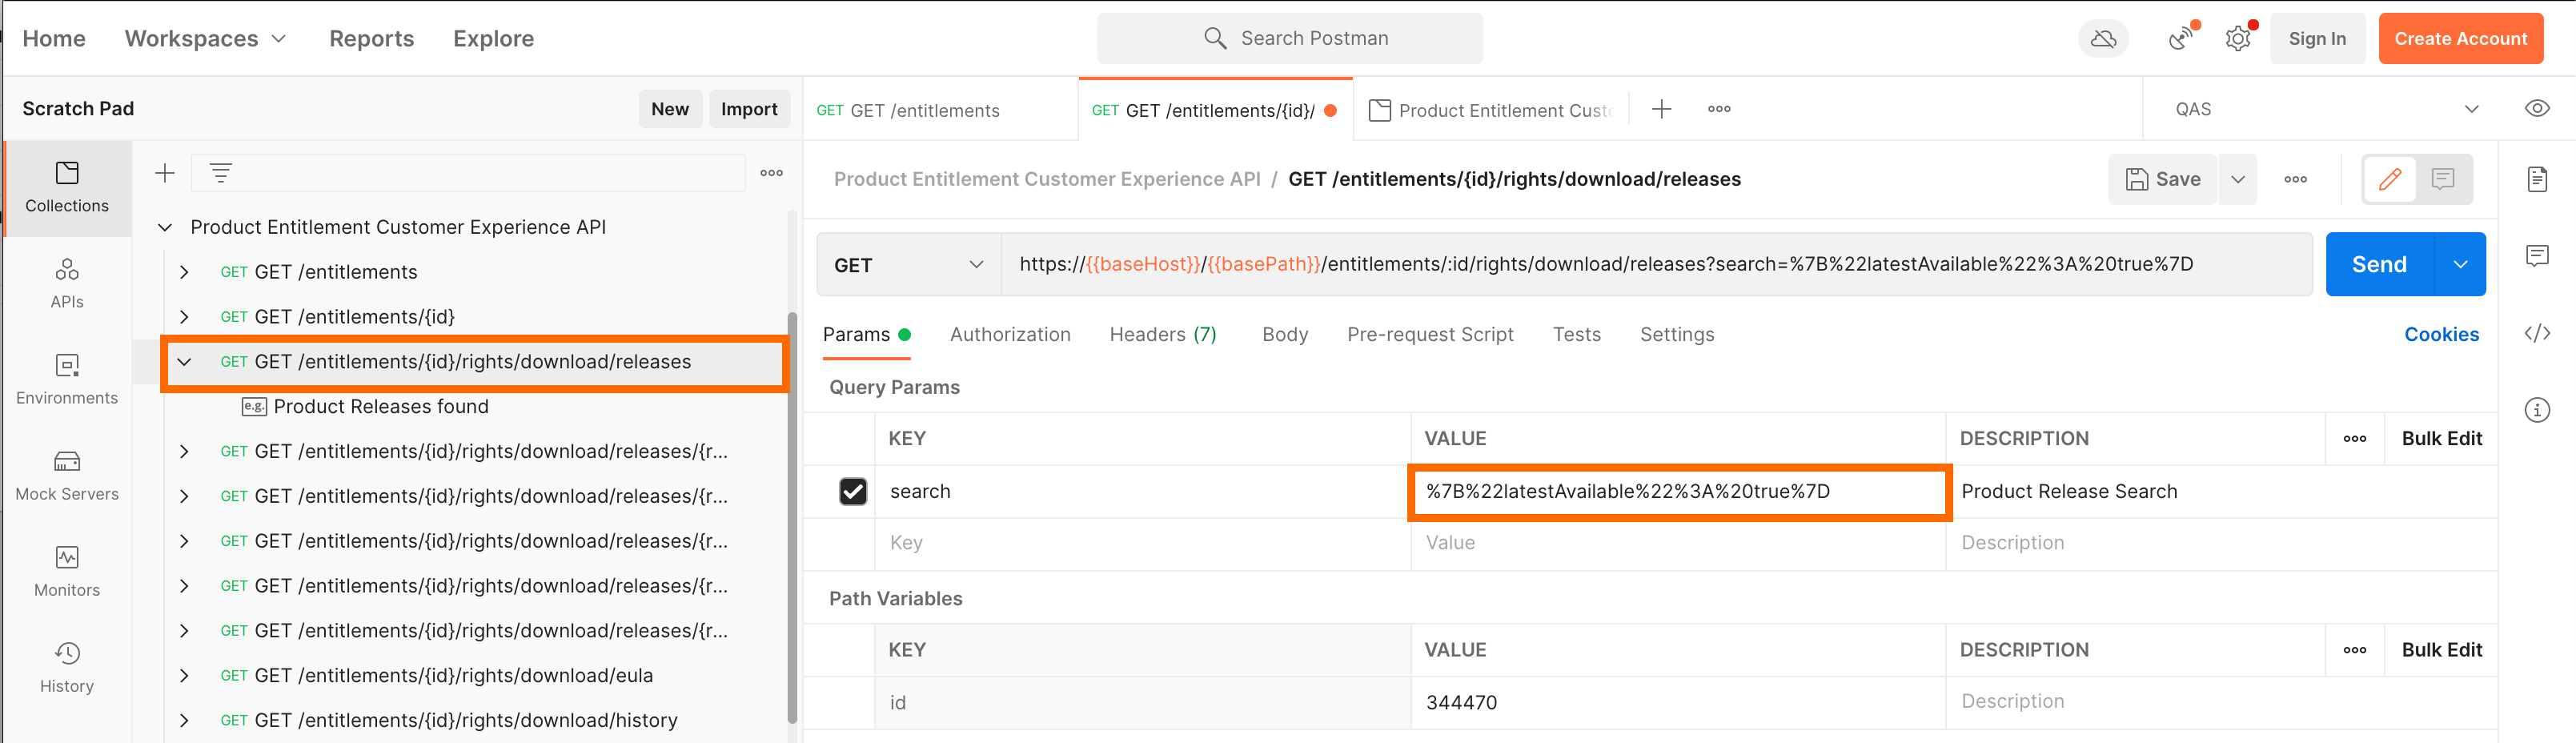Expand the GET /entitlements/{id} request folder

(x=184, y=318)
